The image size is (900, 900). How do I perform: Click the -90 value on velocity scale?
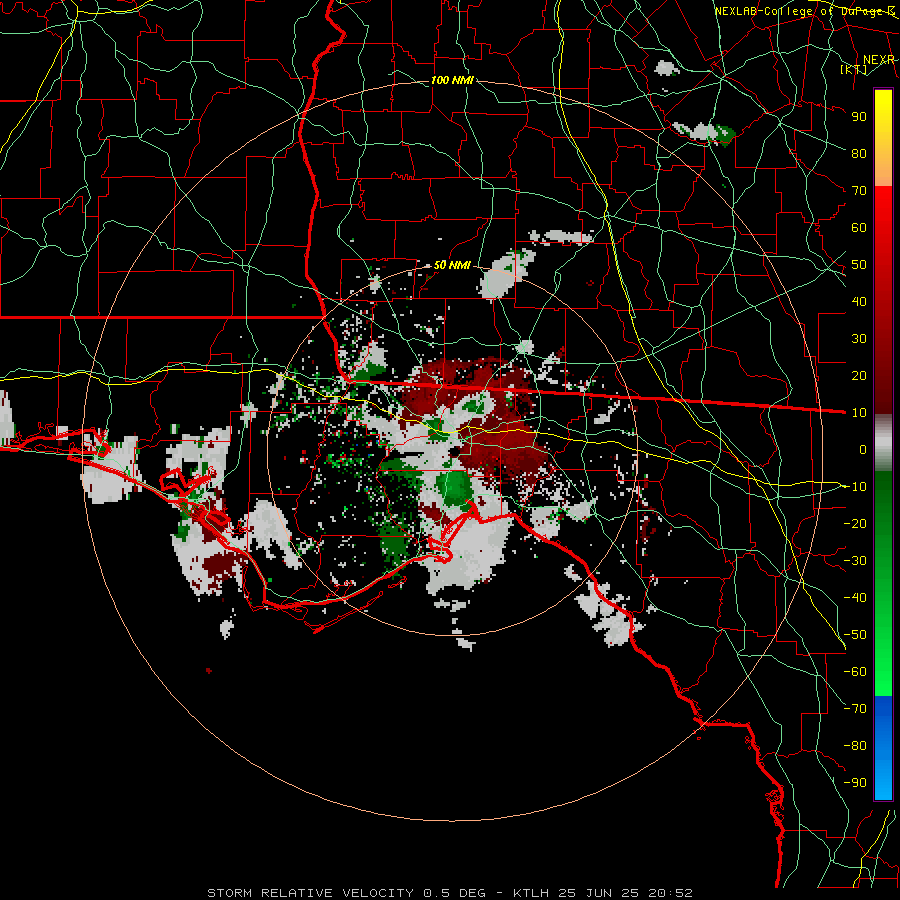click(x=855, y=783)
